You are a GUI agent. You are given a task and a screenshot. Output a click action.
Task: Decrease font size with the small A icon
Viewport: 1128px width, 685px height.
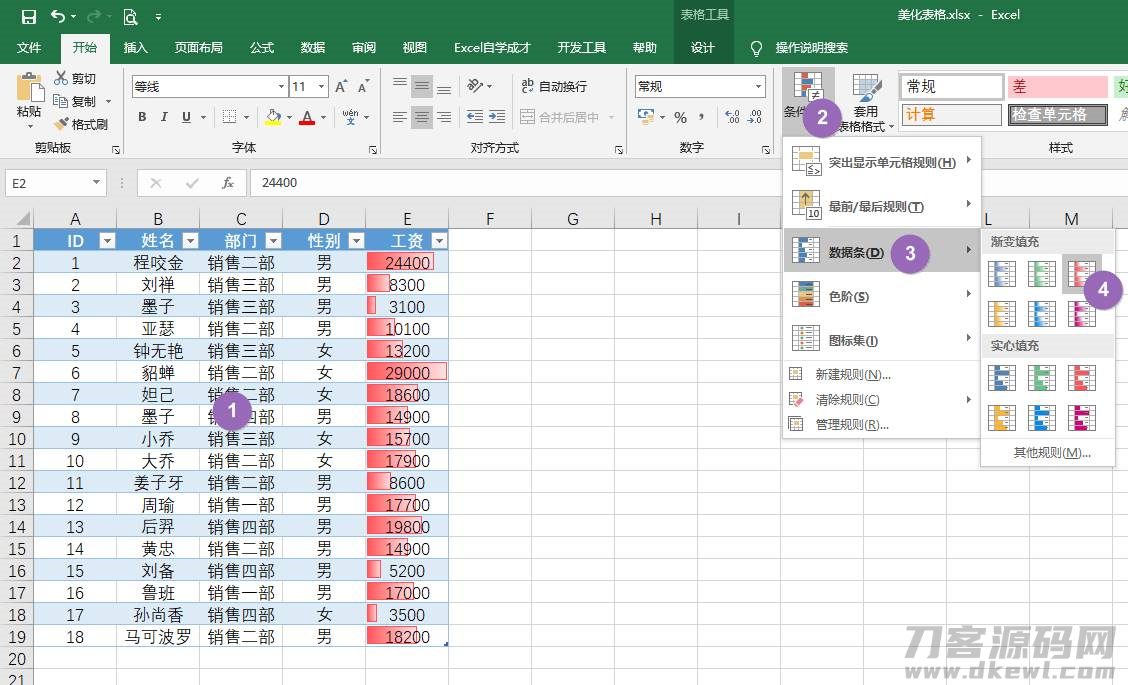pos(363,86)
